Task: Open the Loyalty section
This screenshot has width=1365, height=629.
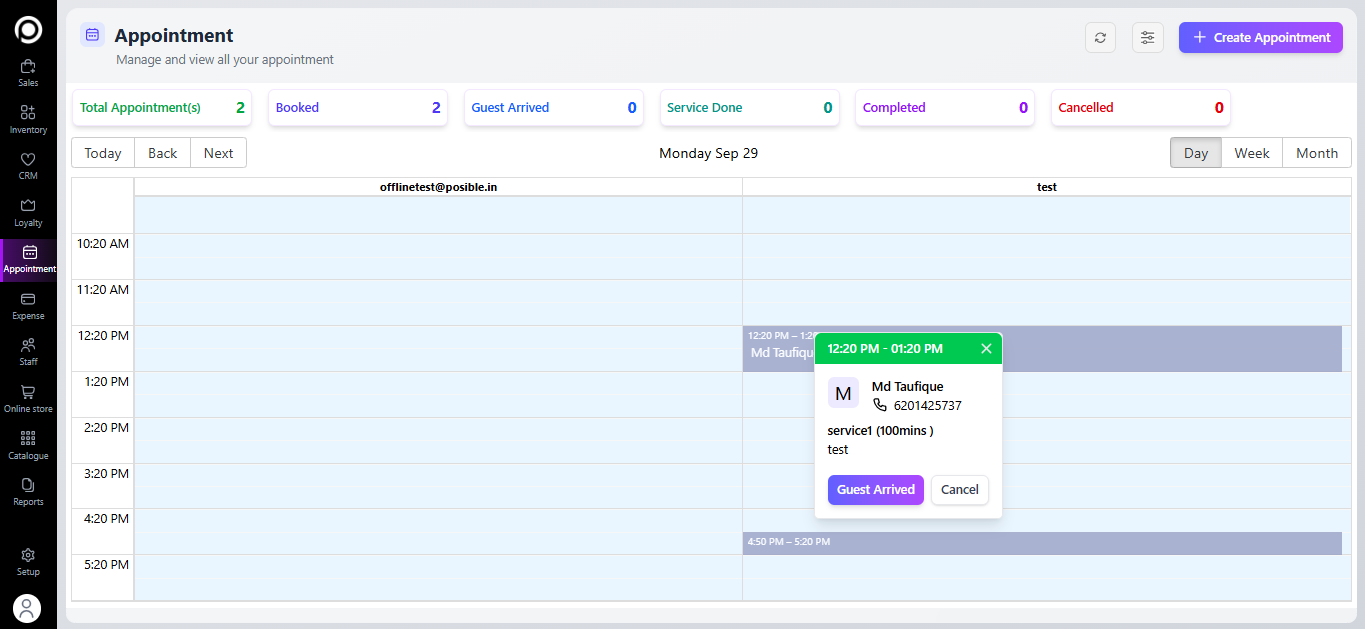Action: [x=28, y=212]
